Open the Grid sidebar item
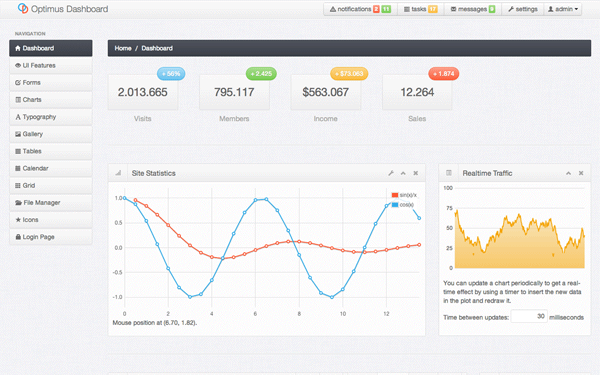 click(51, 186)
